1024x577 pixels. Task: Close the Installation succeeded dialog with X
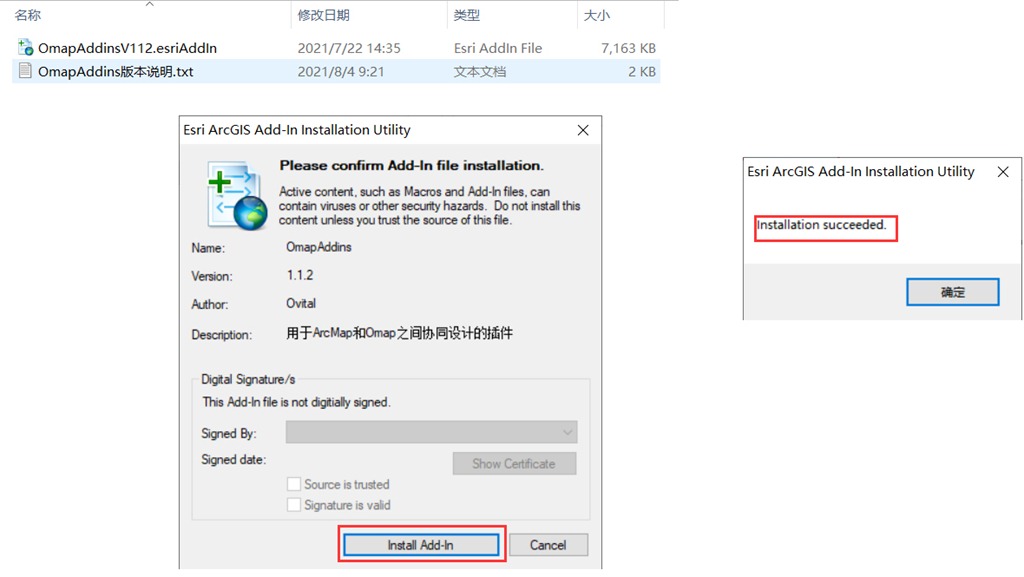click(x=1003, y=172)
